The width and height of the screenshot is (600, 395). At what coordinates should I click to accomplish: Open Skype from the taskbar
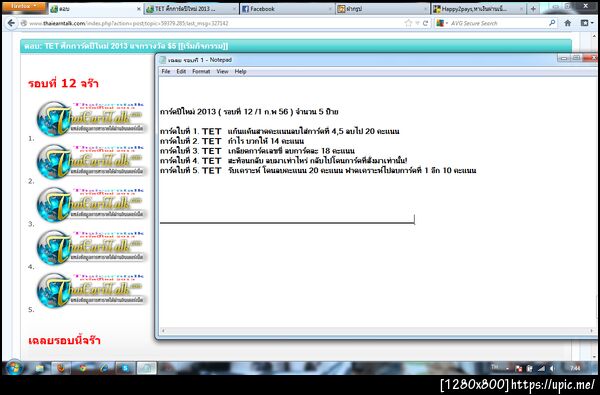(x=125, y=368)
